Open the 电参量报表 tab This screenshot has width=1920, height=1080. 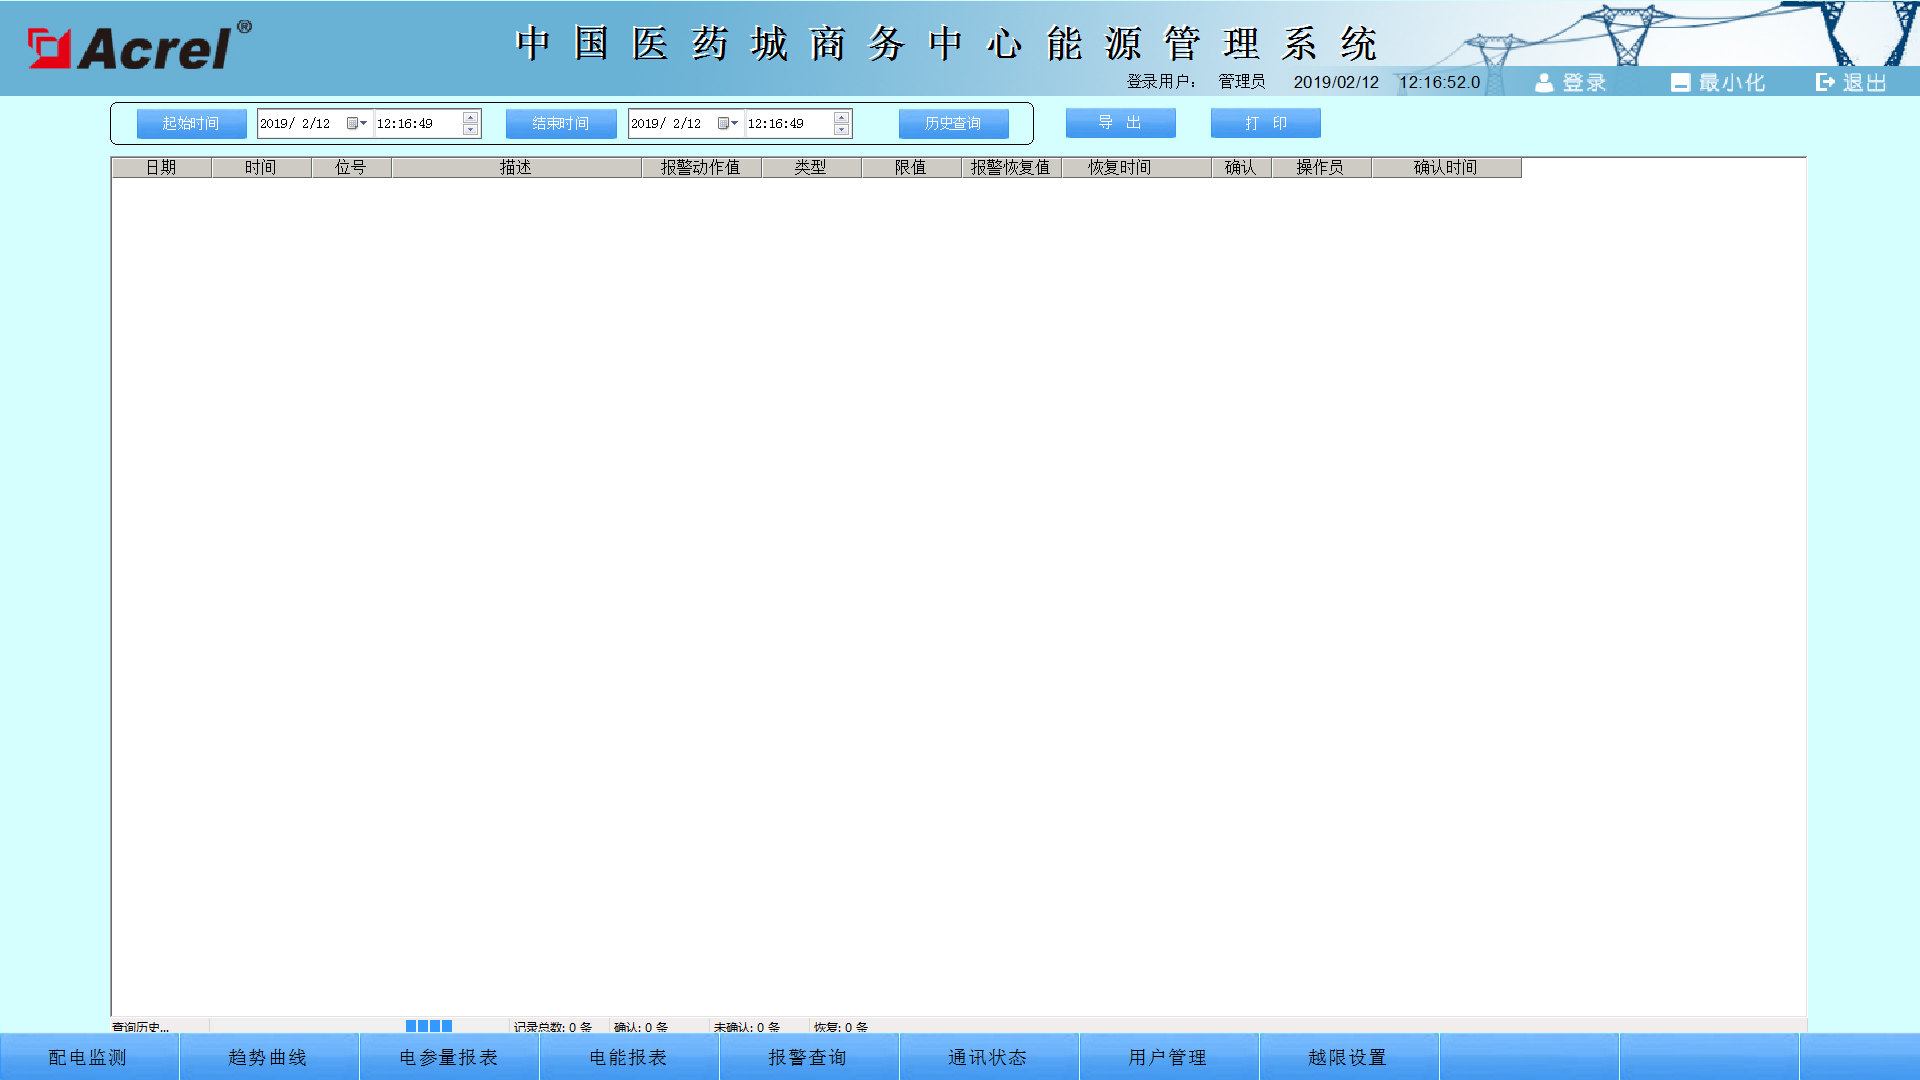(x=448, y=1057)
